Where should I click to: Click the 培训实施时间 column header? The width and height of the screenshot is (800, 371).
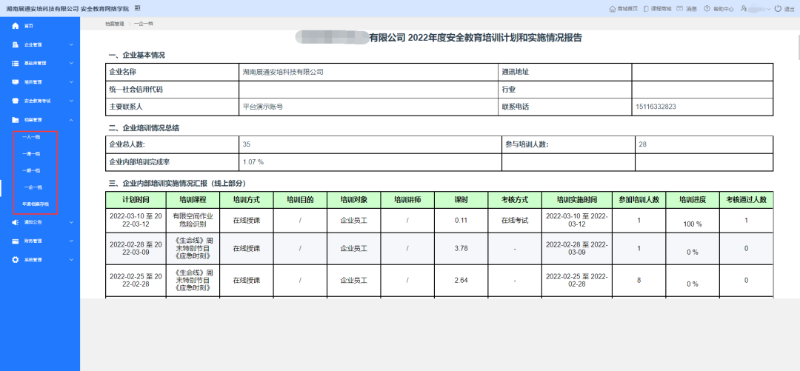point(577,200)
